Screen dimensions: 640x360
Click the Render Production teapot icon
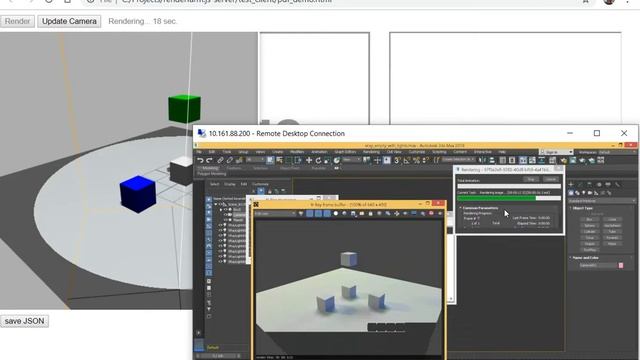click(582, 160)
